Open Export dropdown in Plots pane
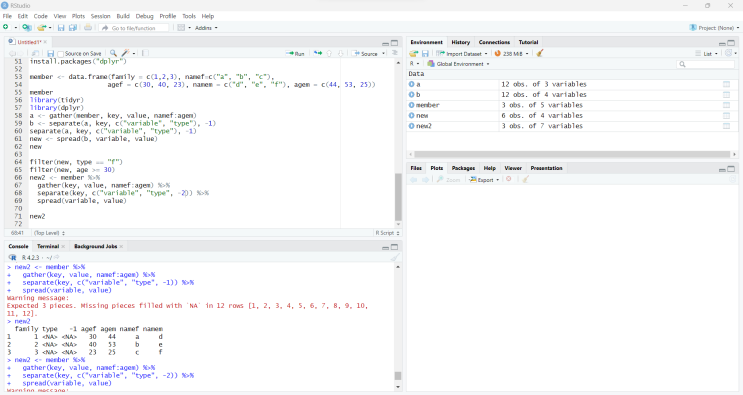The width and height of the screenshot is (743, 395). pos(484,180)
